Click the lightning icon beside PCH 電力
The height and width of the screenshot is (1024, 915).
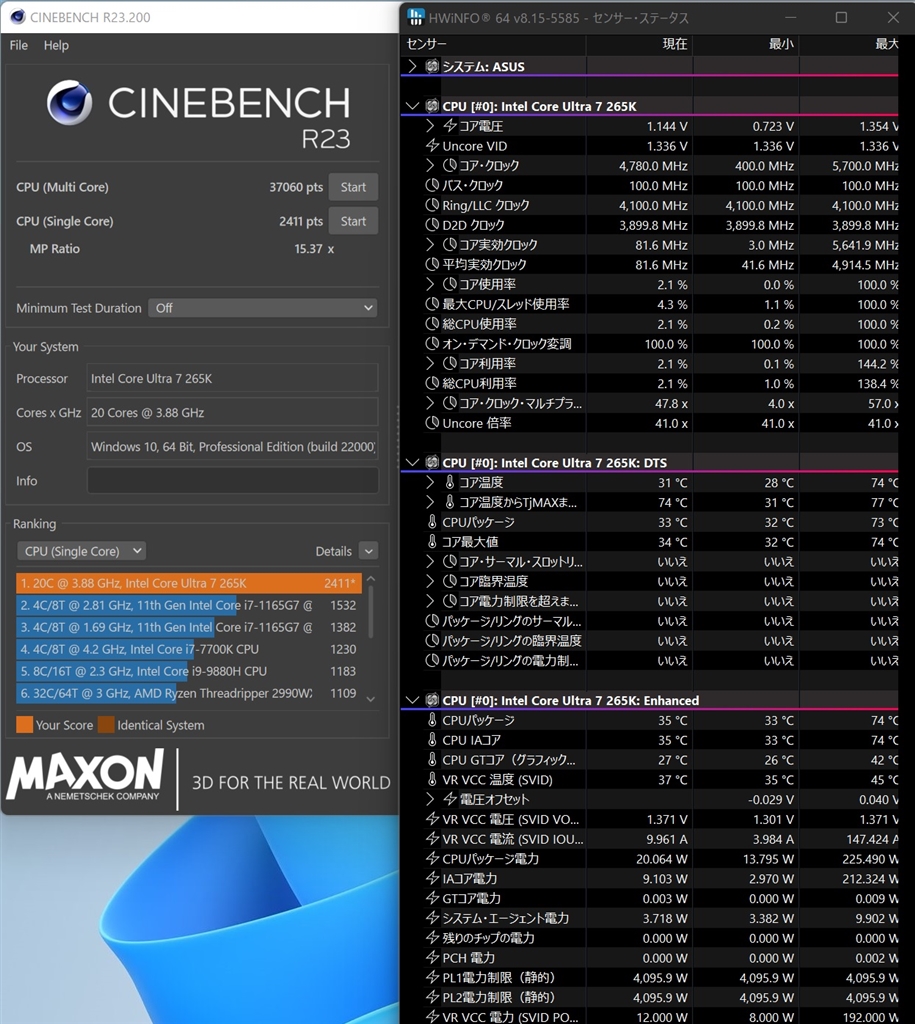click(432, 957)
